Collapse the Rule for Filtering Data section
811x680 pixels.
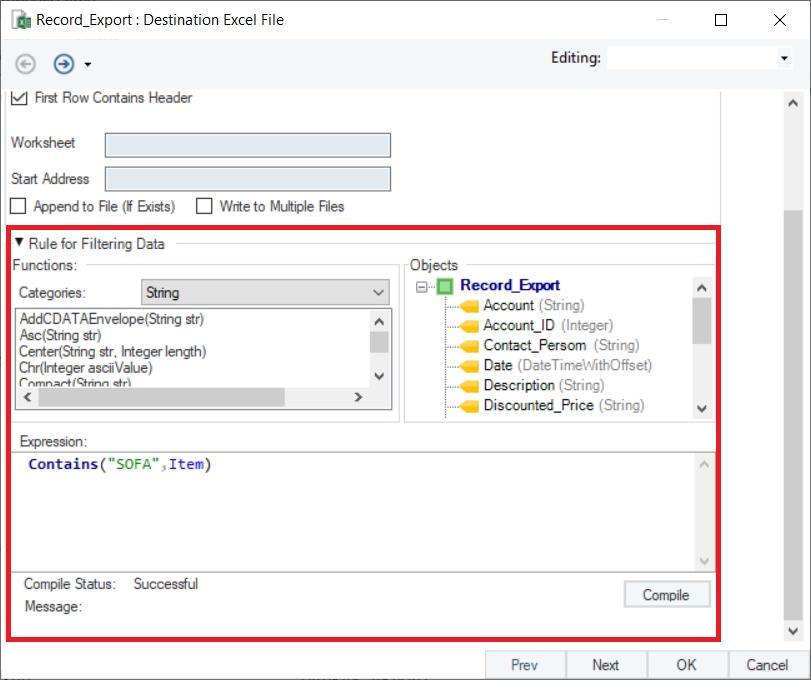19,243
